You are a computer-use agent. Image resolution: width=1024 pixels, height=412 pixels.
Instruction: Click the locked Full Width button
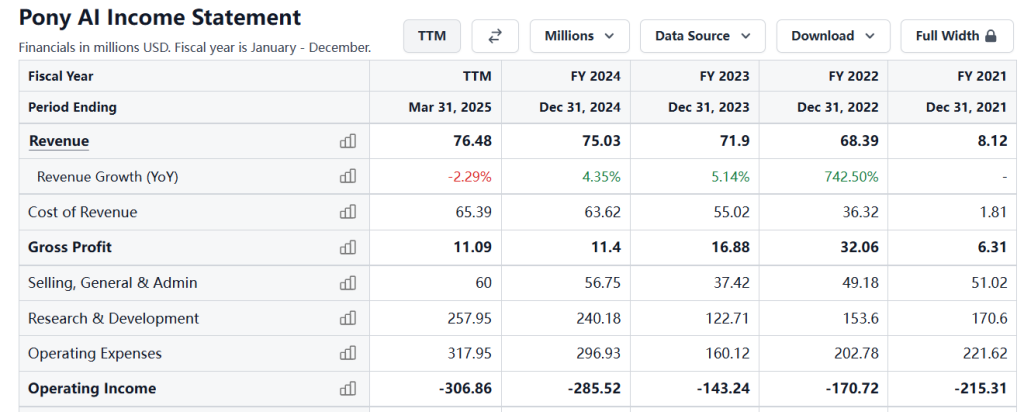pos(956,36)
